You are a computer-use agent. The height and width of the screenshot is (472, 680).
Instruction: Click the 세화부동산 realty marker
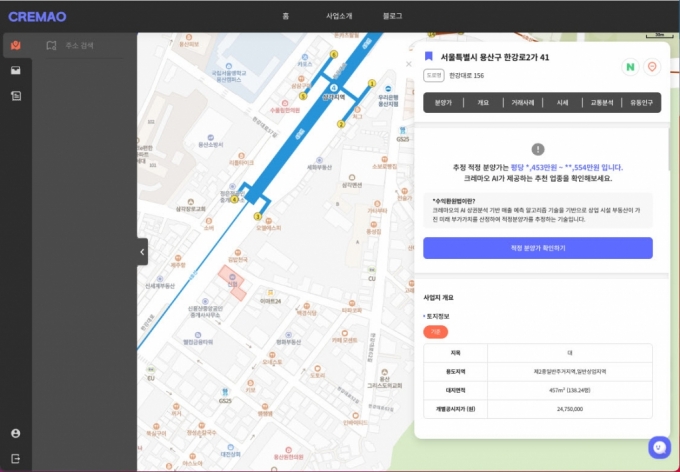click(x=319, y=160)
